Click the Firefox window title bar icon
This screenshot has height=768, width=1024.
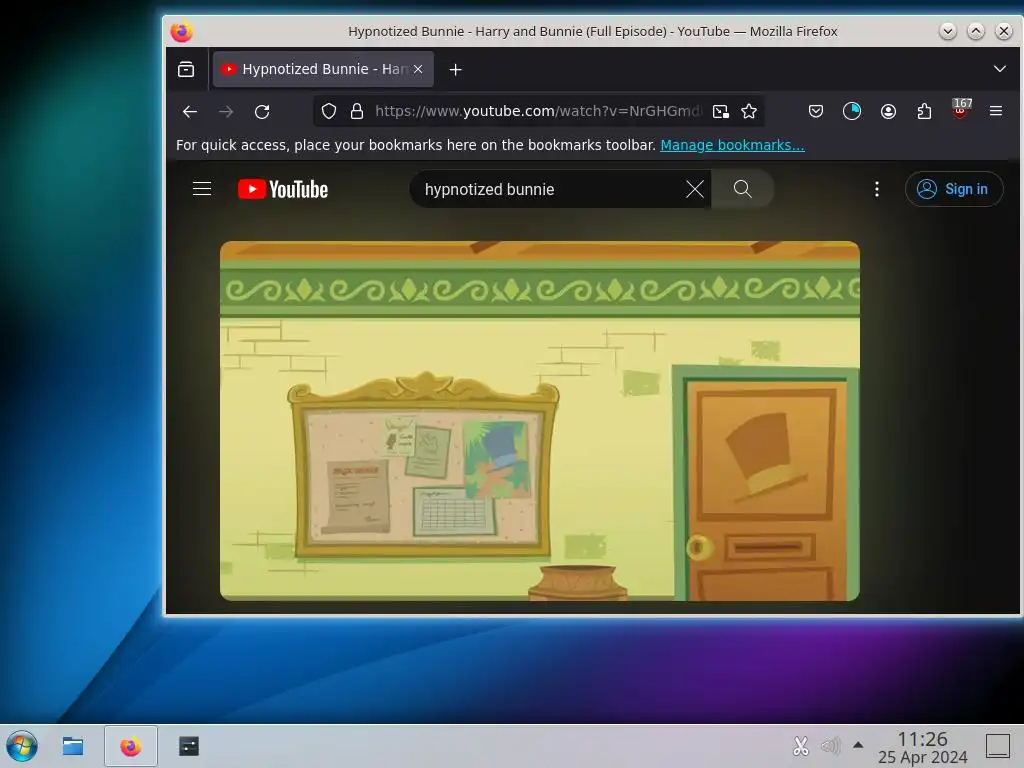pos(182,31)
